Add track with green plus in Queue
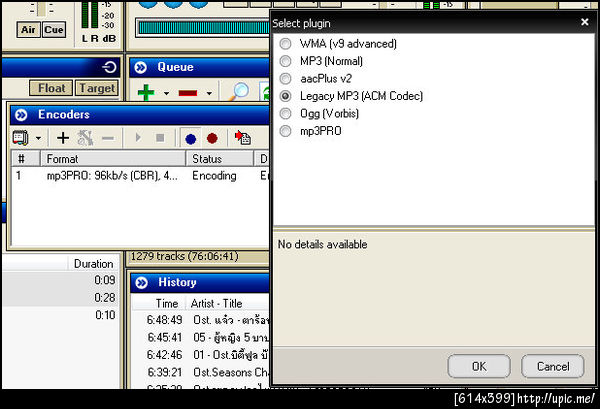The image size is (600, 409). pyautogui.click(x=146, y=93)
